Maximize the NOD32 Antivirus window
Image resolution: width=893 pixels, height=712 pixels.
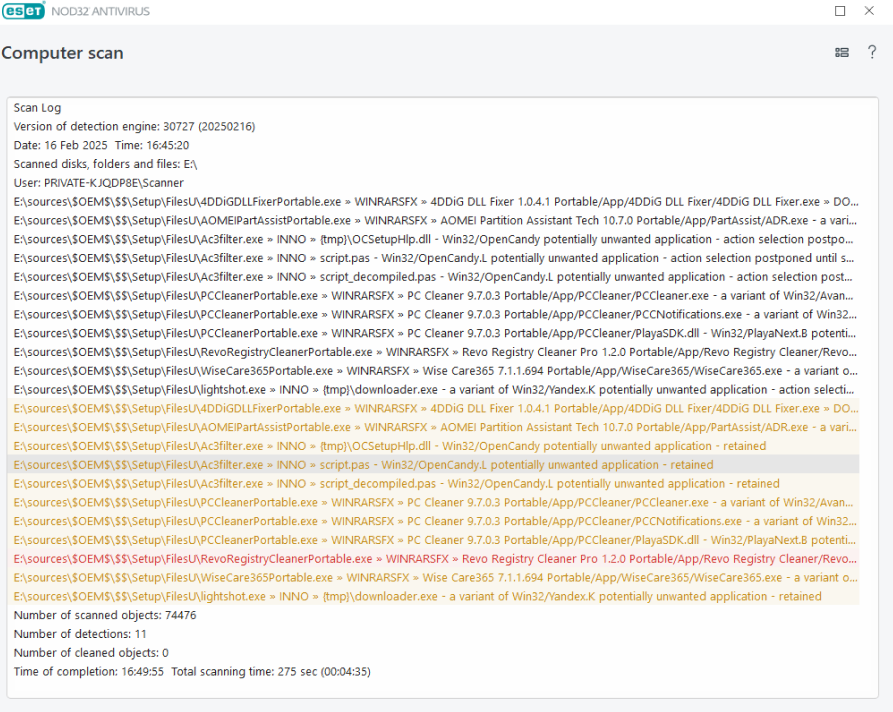pos(840,11)
